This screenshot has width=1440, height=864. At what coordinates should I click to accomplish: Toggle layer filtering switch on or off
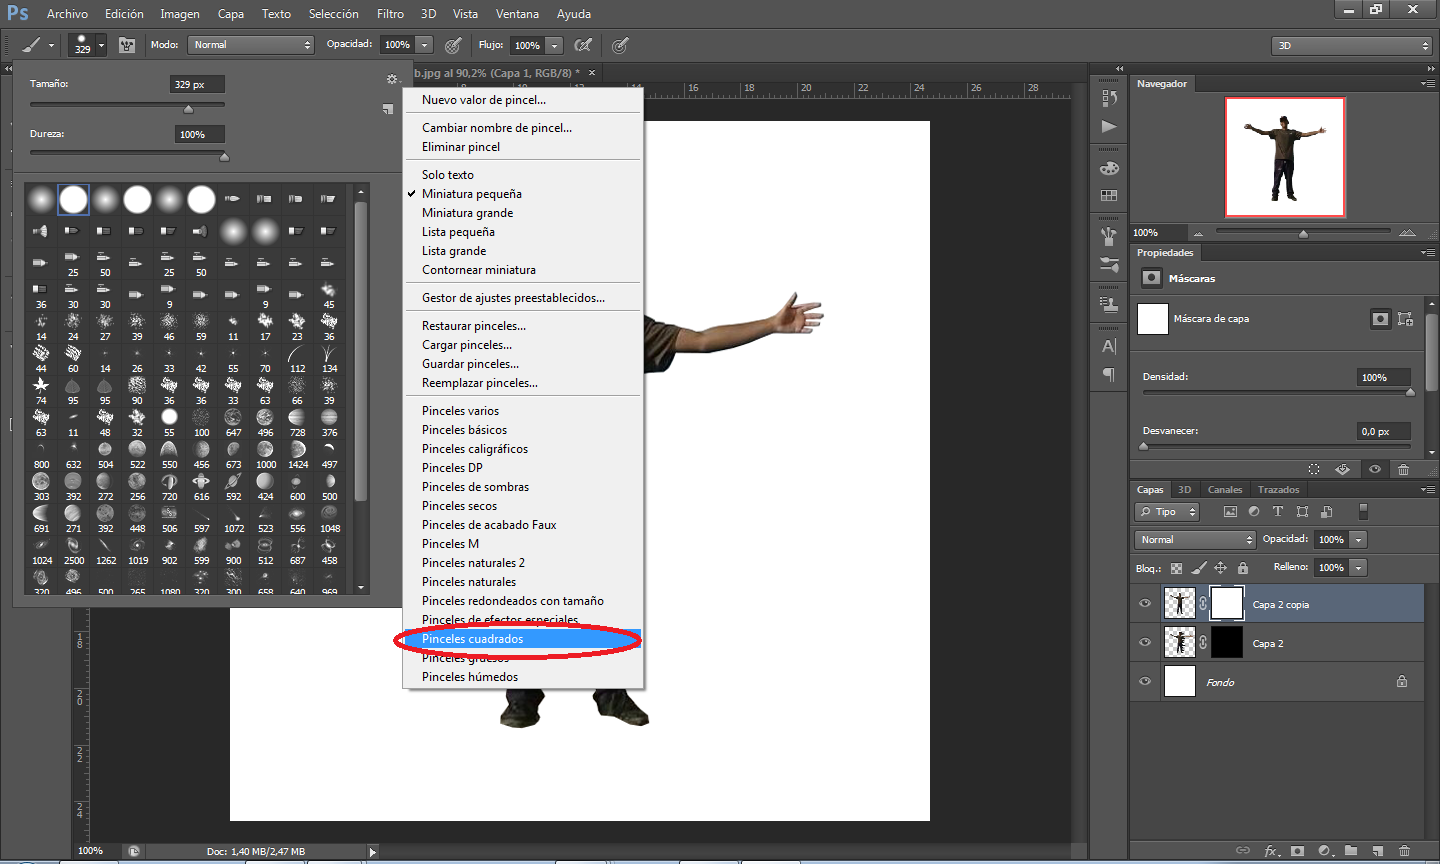[1363, 511]
